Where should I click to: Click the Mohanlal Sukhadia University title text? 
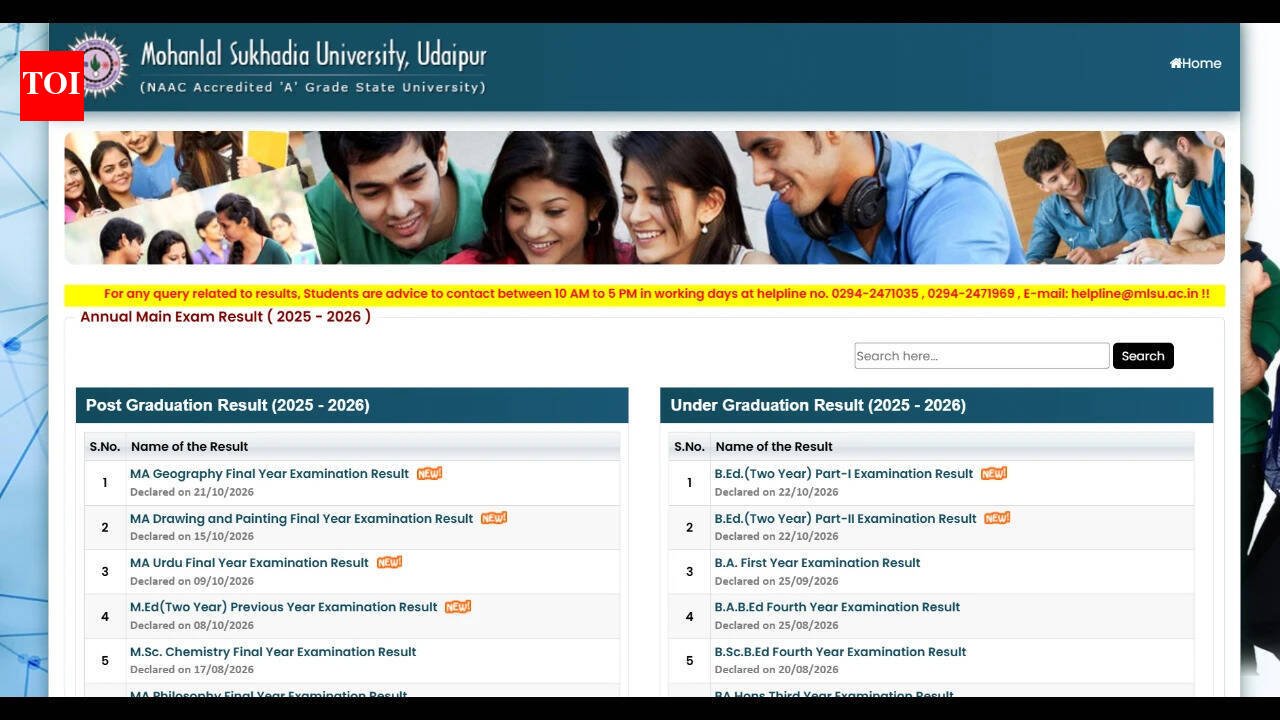click(313, 54)
